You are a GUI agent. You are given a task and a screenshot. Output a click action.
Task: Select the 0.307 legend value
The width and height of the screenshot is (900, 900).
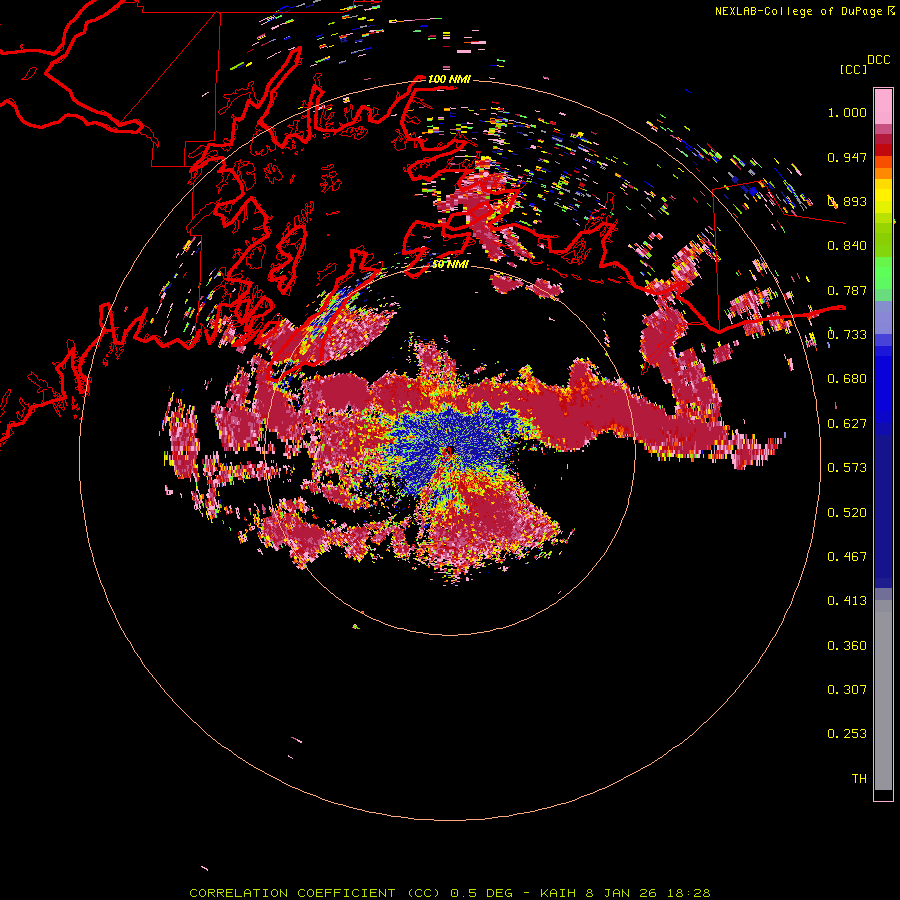coord(847,690)
